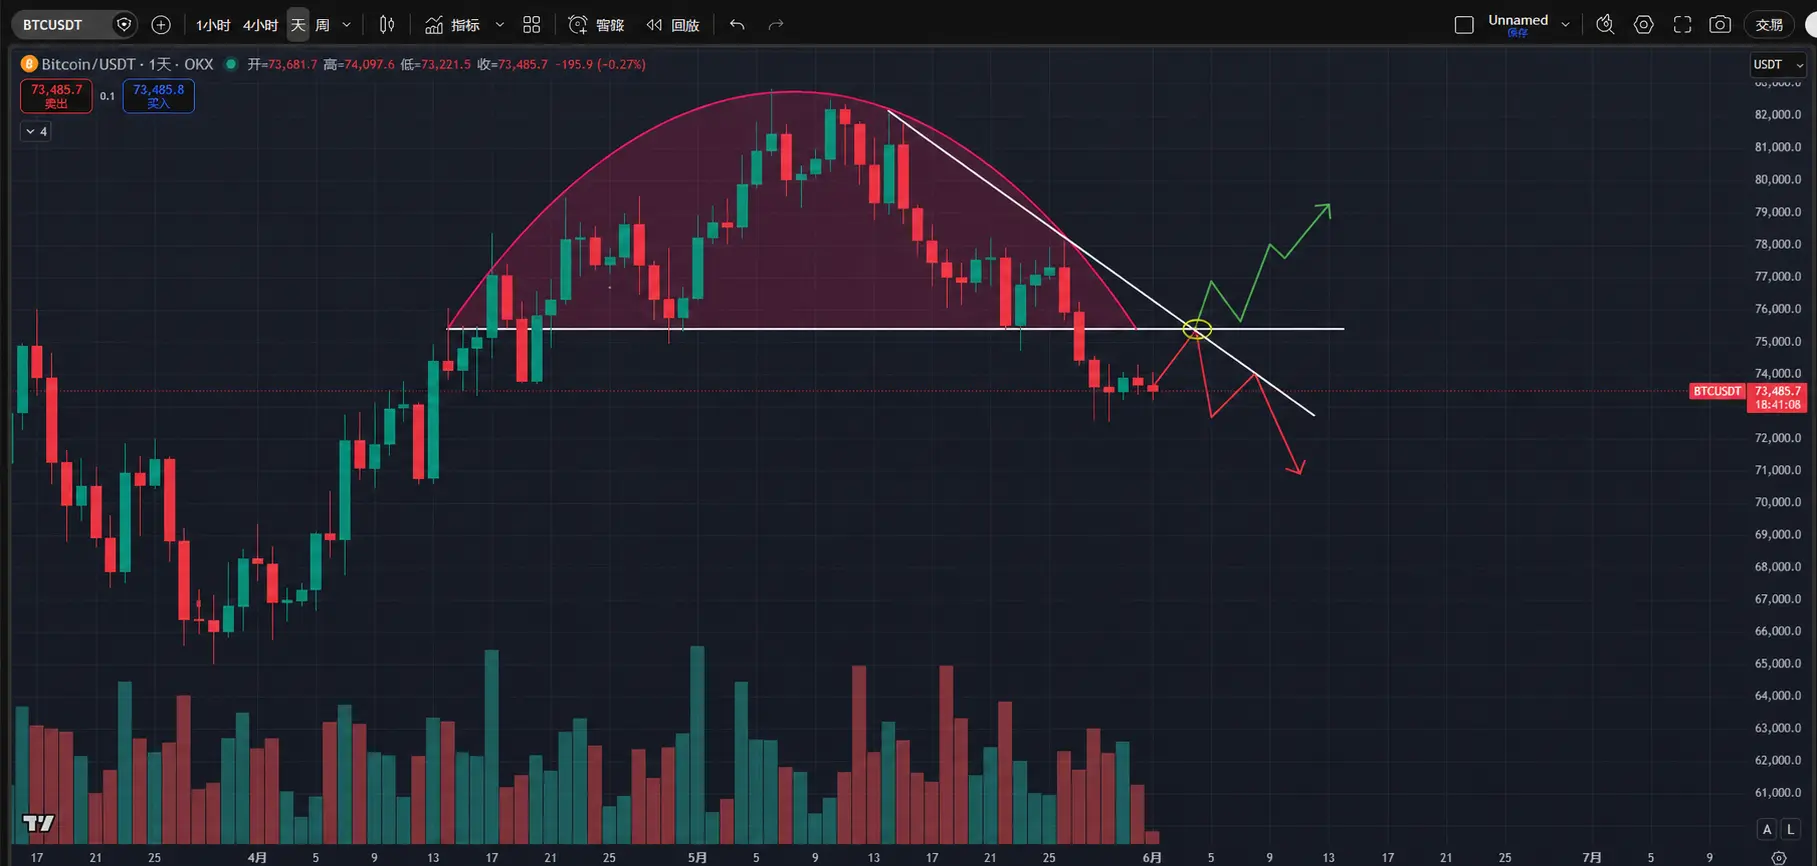1817x866 pixels.
Task: Open the candlestick chart style selector
Action: pyautogui.click(x=387, y=25)
